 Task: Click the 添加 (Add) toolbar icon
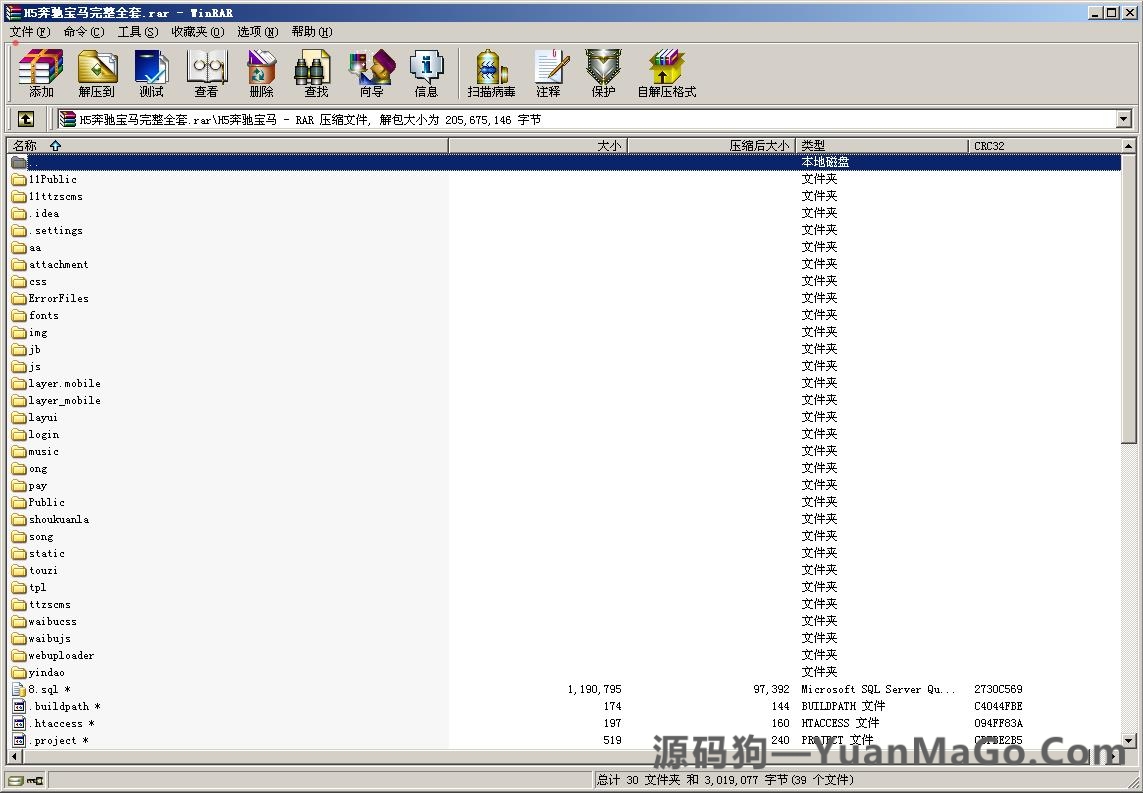(41, 74)
